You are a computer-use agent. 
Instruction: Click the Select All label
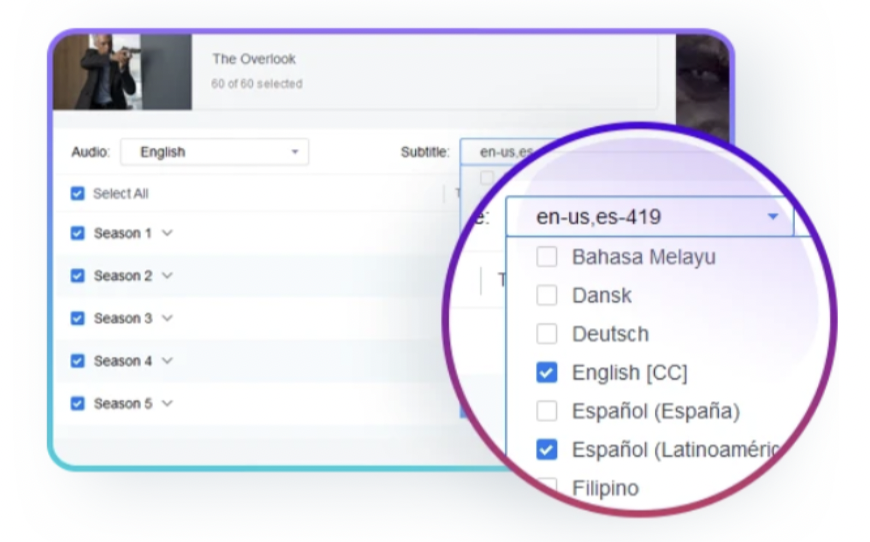(120, 194)
